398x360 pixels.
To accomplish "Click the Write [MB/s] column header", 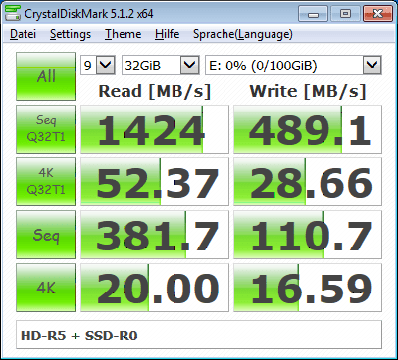I will coord(308,91).
